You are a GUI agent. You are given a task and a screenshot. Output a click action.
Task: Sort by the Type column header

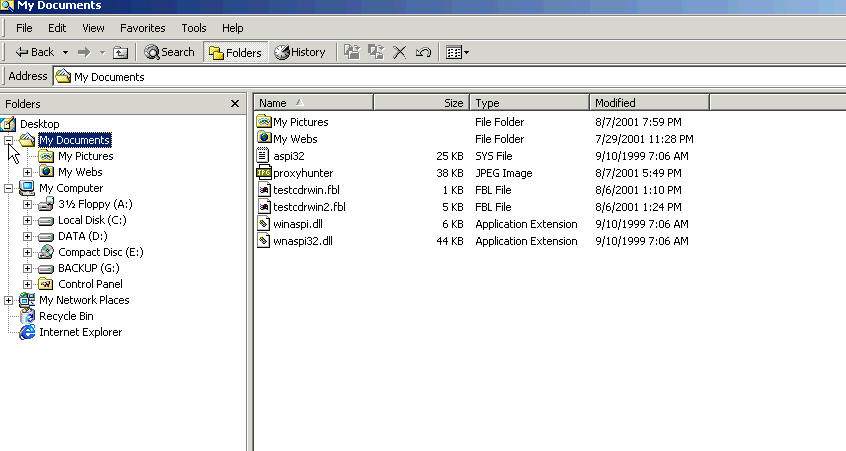pyautogui.click(x=530, y=102)
